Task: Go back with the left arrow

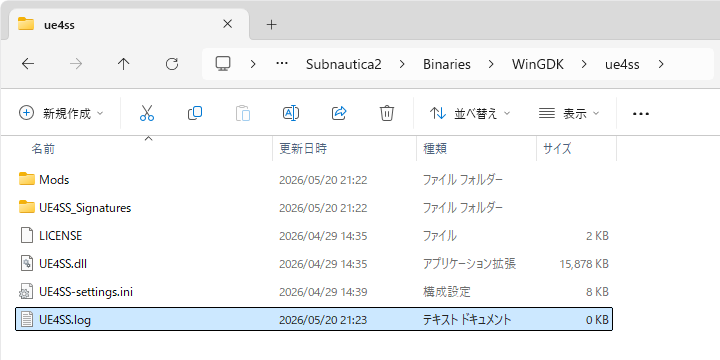Action: (28, 64)
